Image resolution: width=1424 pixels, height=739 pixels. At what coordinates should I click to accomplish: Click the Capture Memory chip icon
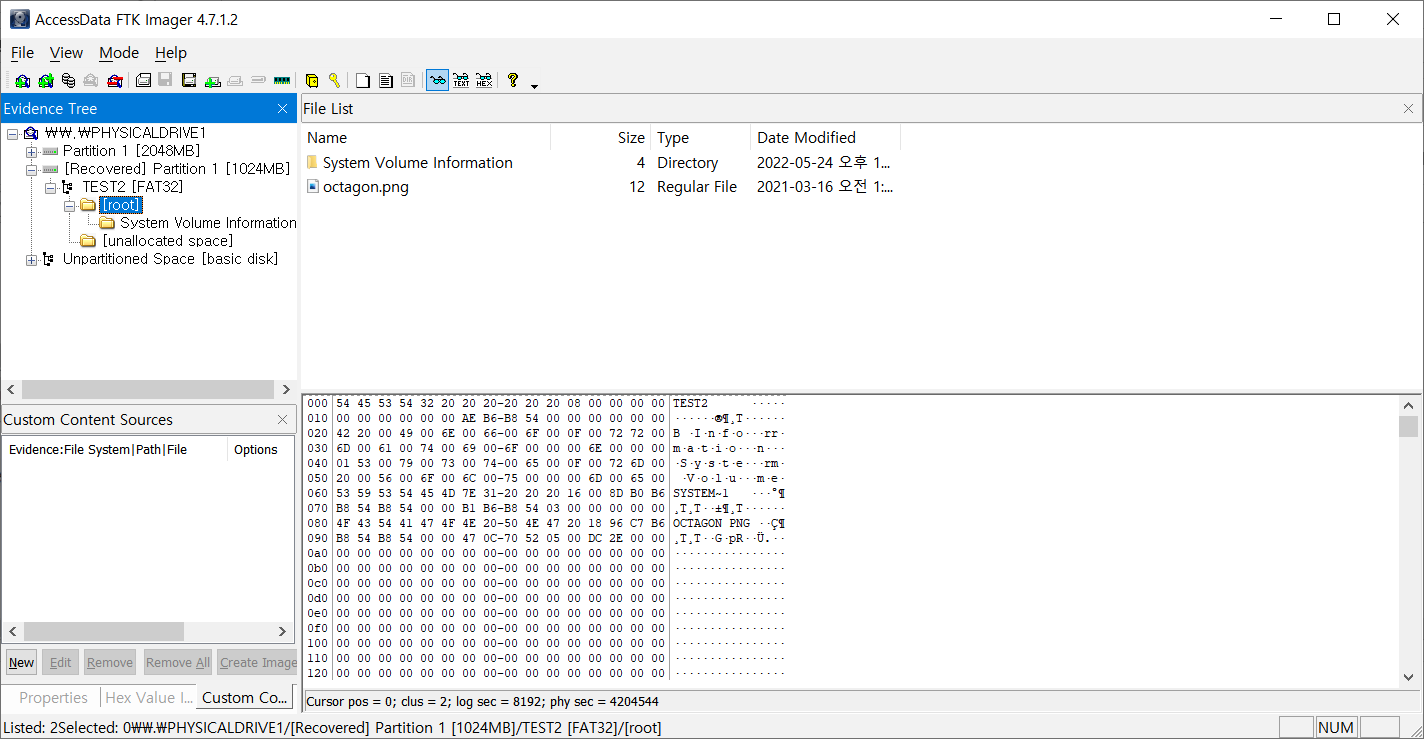pyautogui.click(x=282, y=80)
